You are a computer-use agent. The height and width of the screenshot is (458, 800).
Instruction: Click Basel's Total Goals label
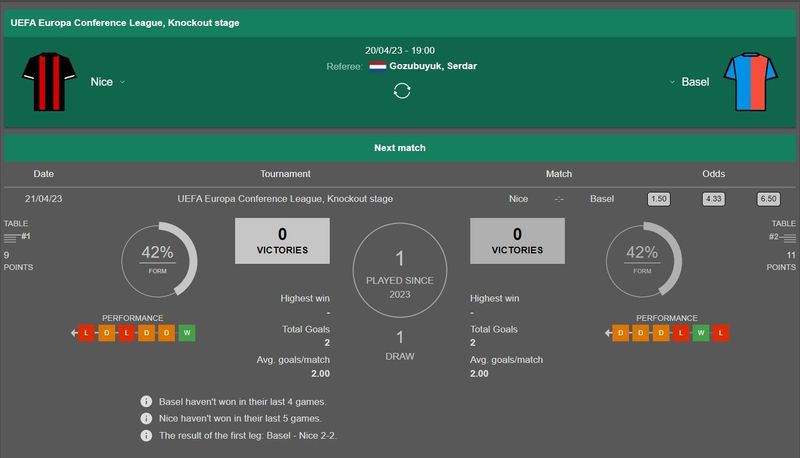[494, 329]
